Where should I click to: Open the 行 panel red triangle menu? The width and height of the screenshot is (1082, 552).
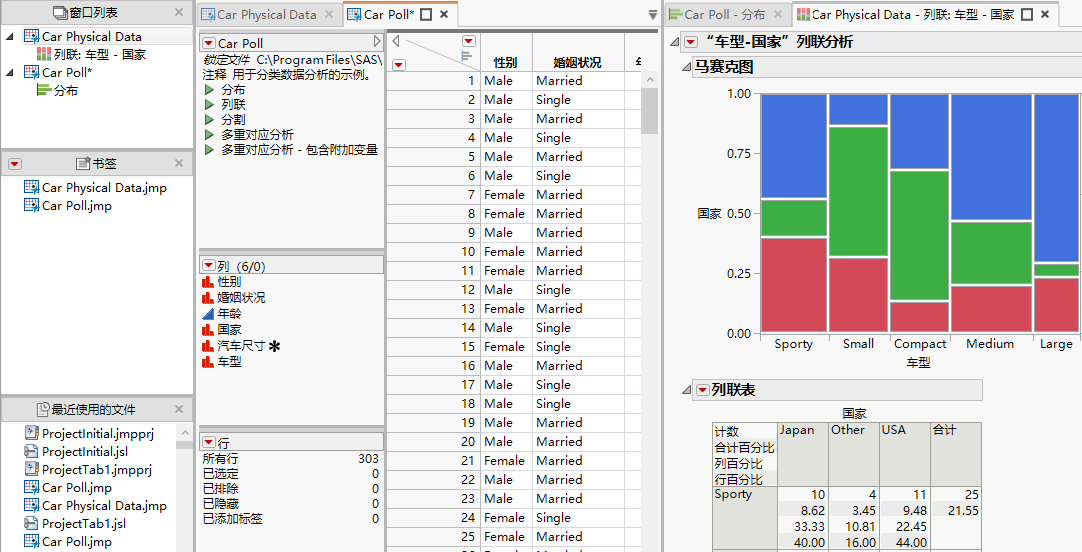click(209, 442)
